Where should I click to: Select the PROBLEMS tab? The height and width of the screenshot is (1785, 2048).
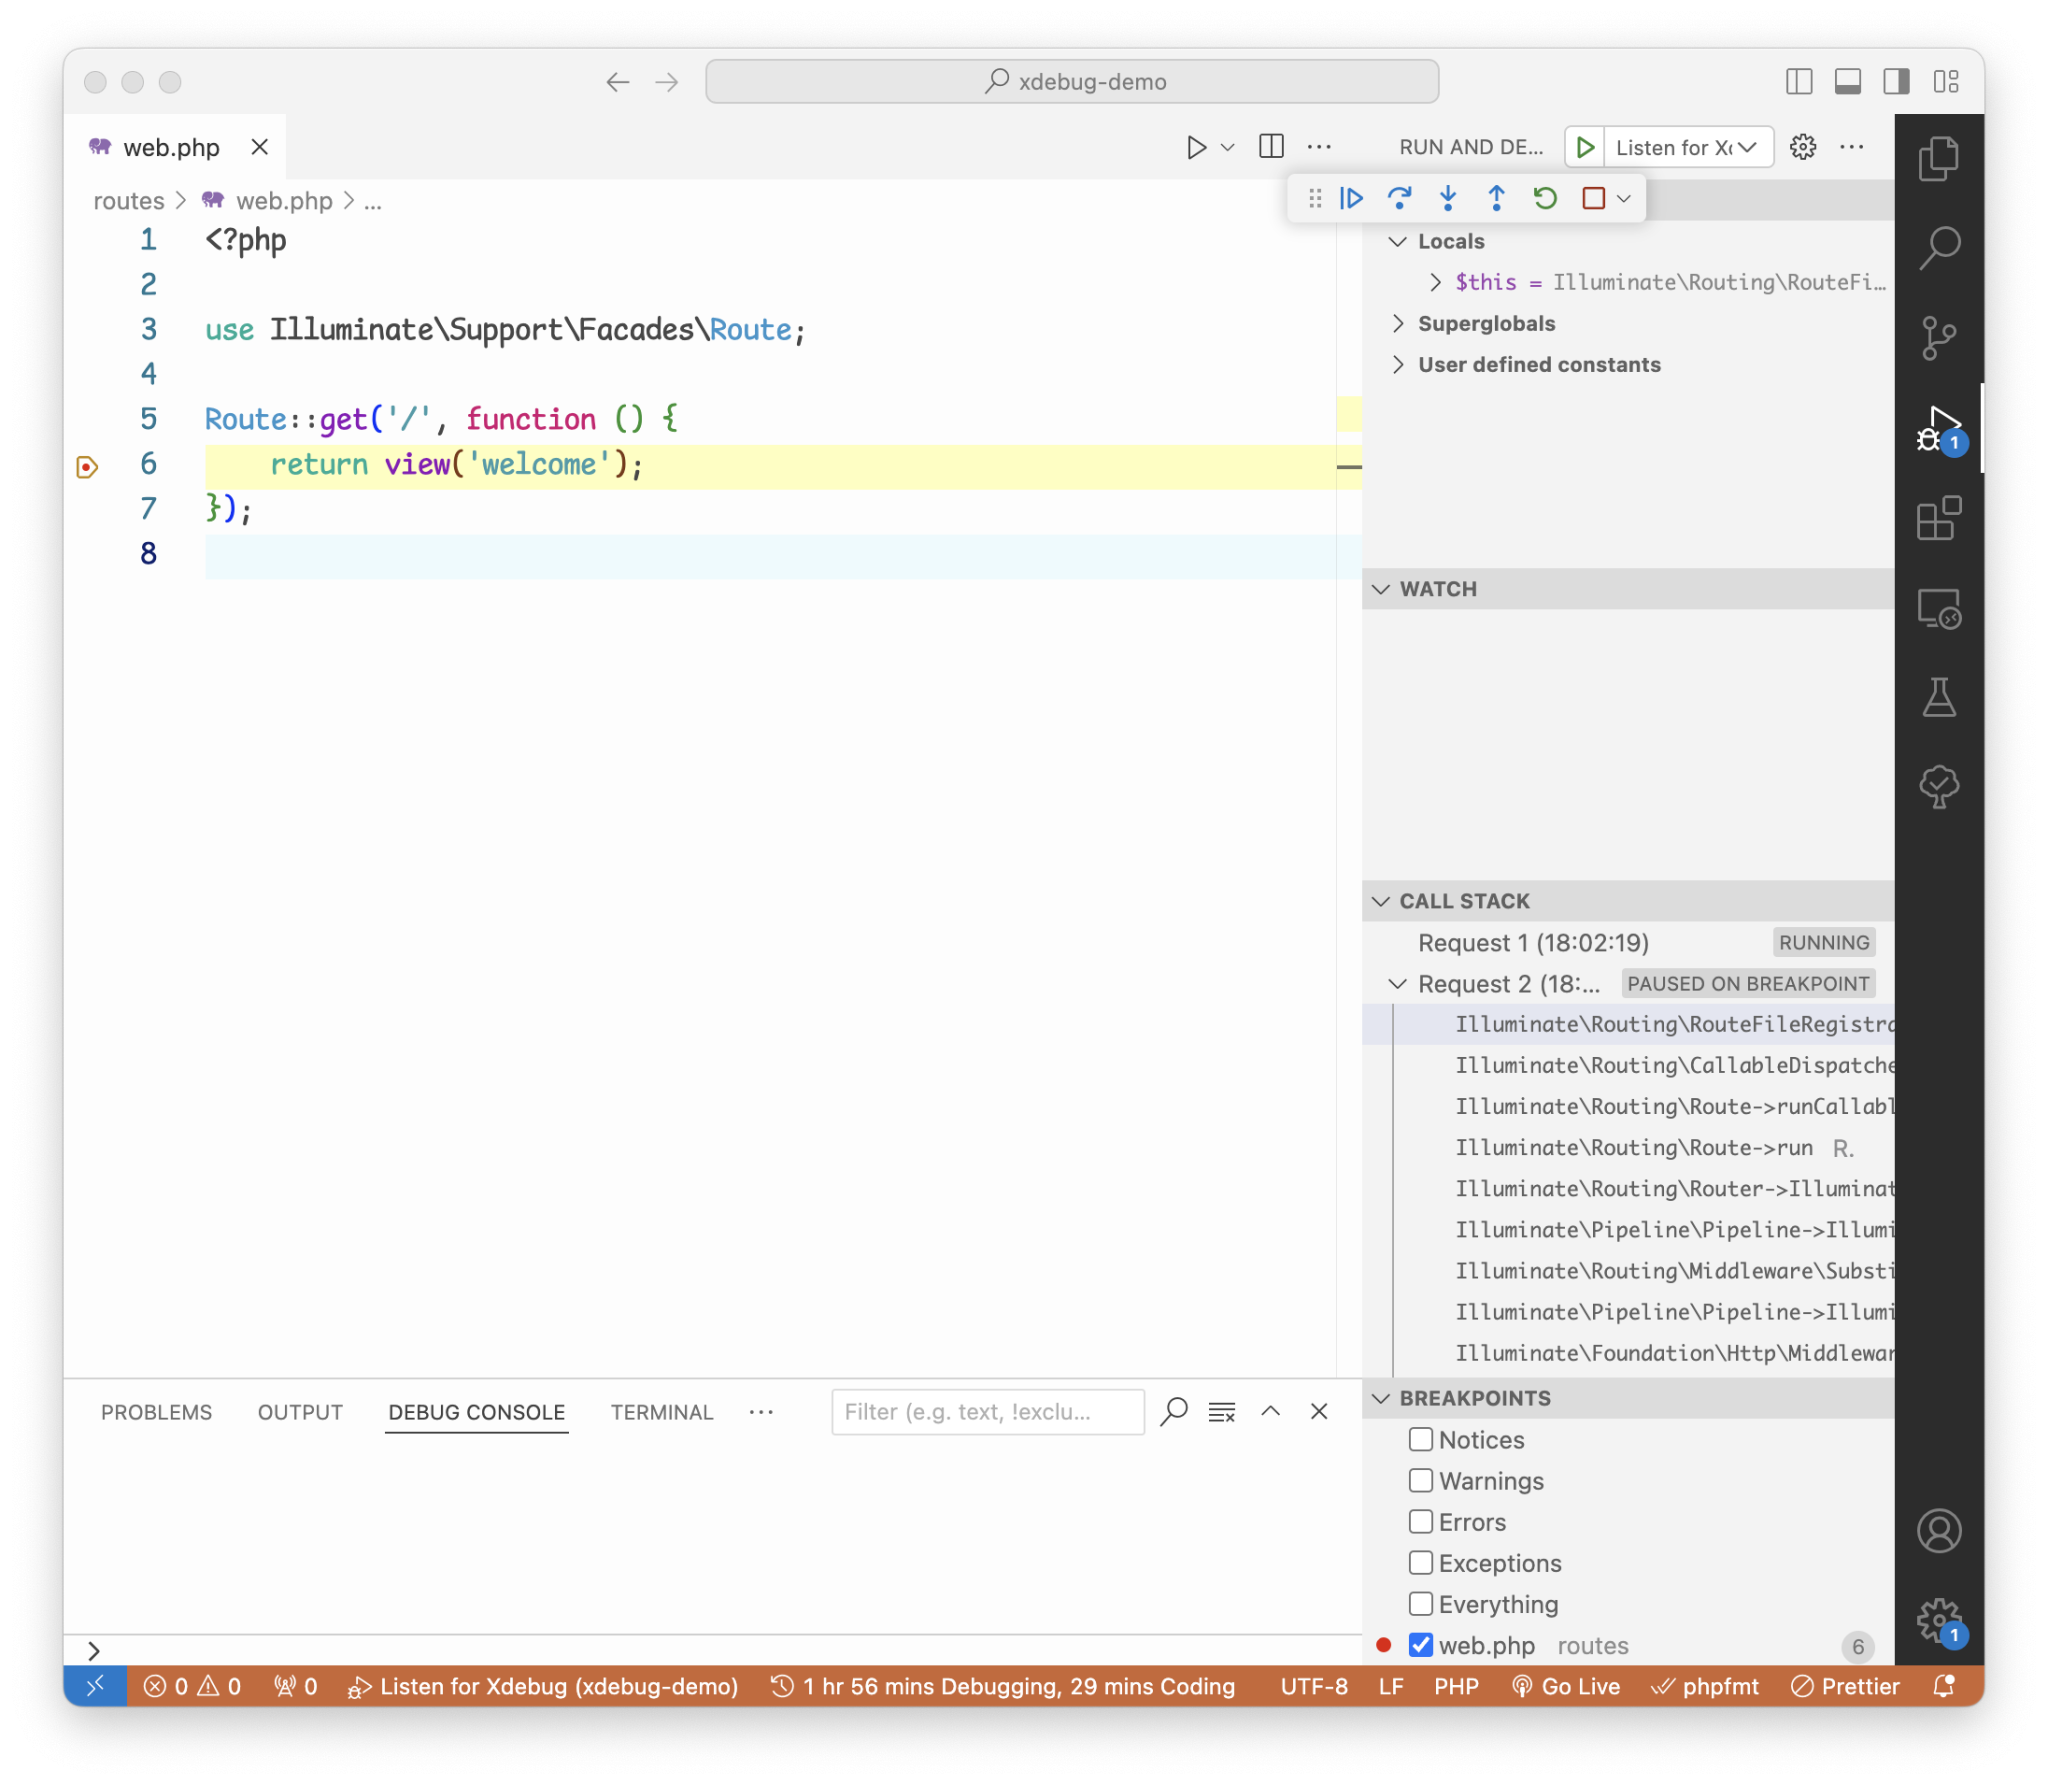coord(156,1412)
